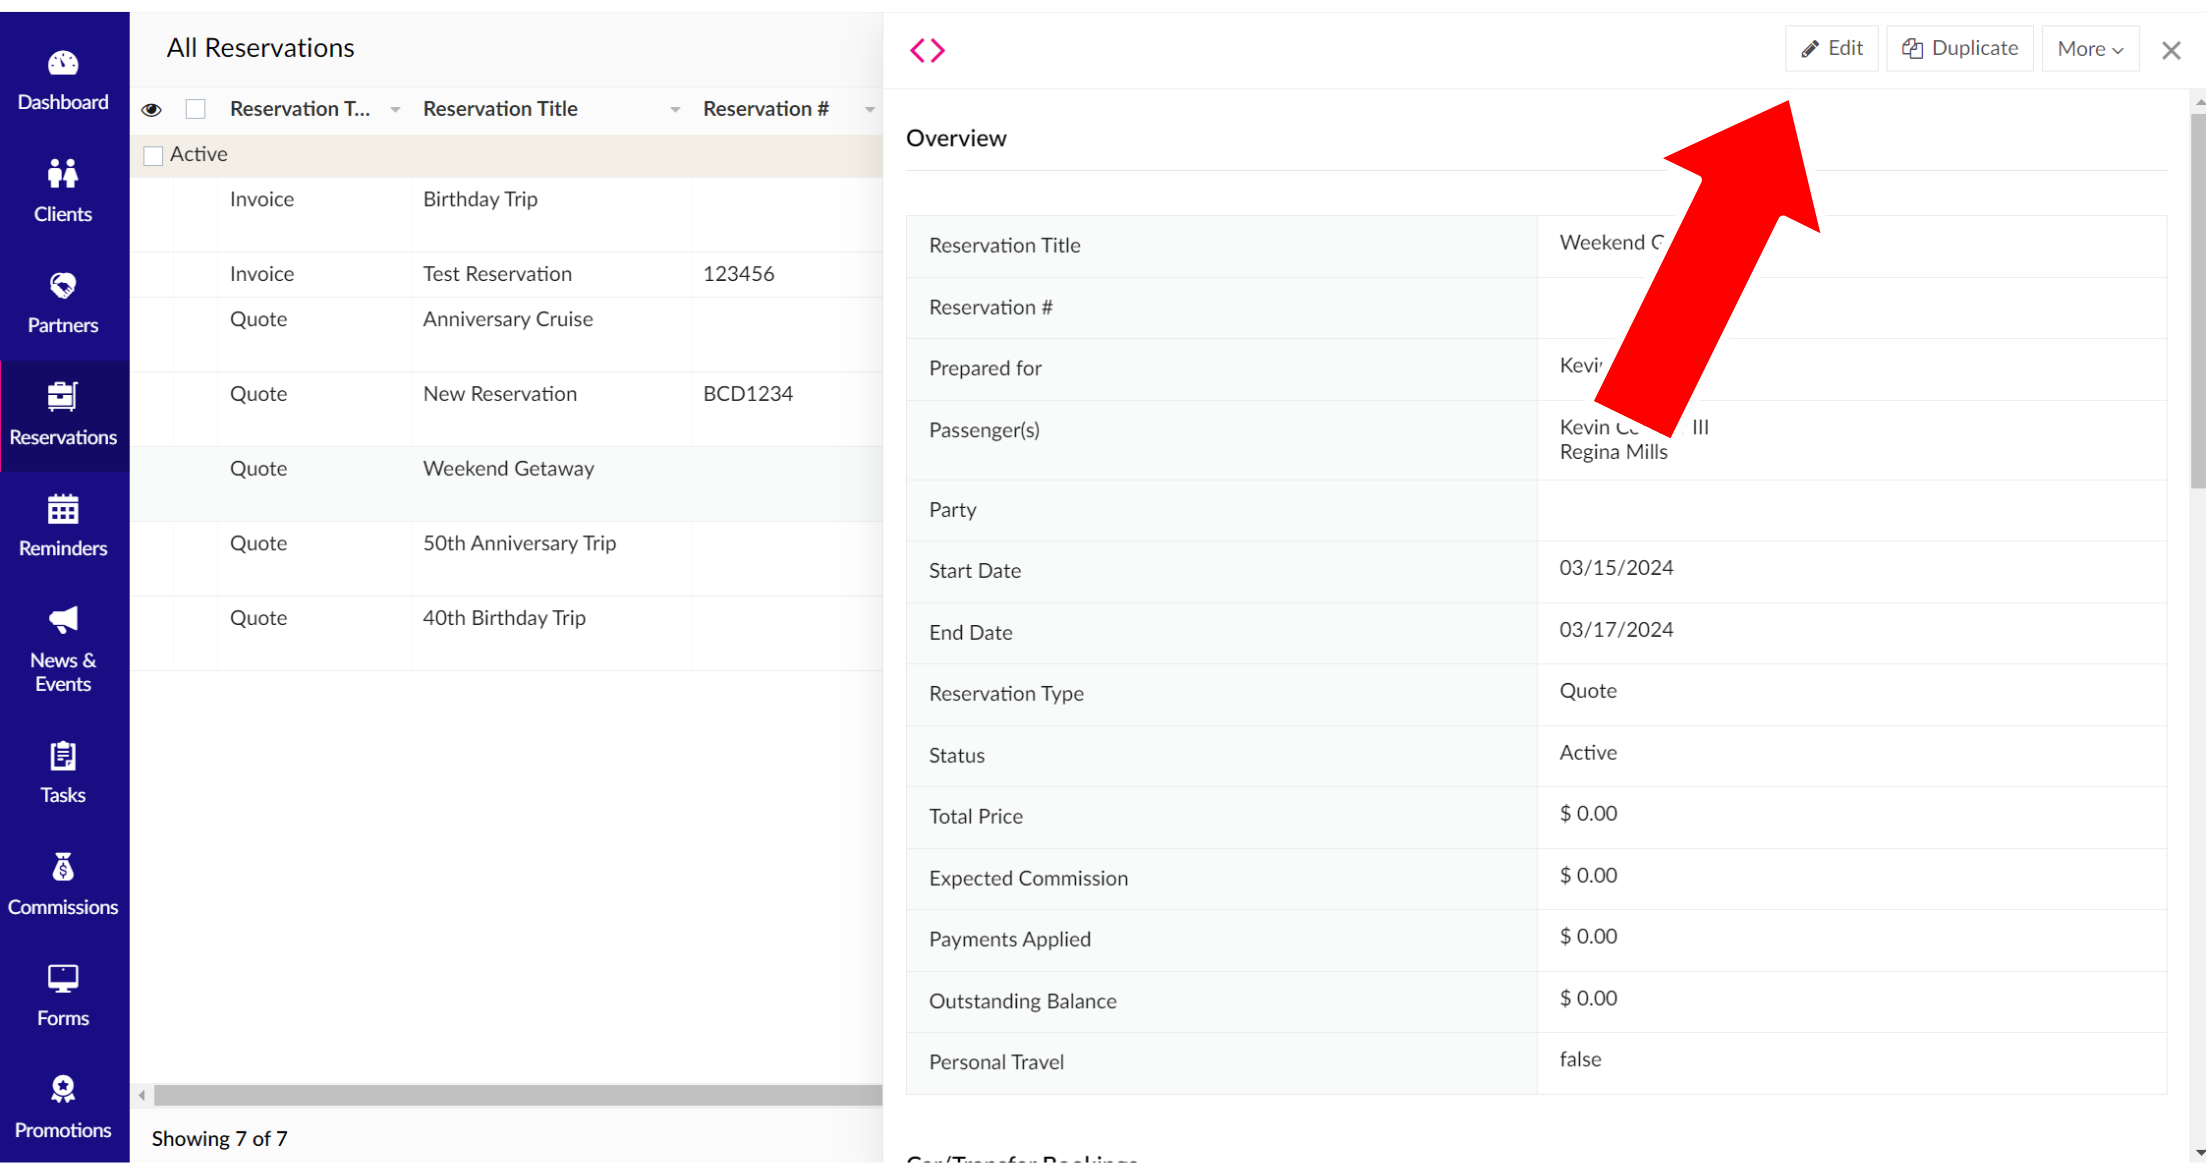
Task: Open Commissions money bag icon
Action: [x=63, y=868]
